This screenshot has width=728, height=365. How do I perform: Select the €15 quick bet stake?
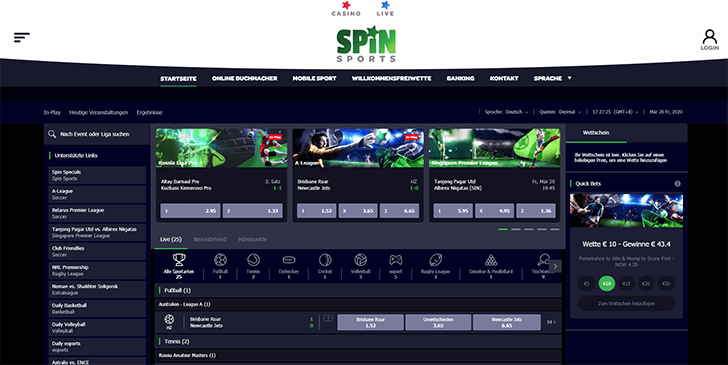[626, 283]
